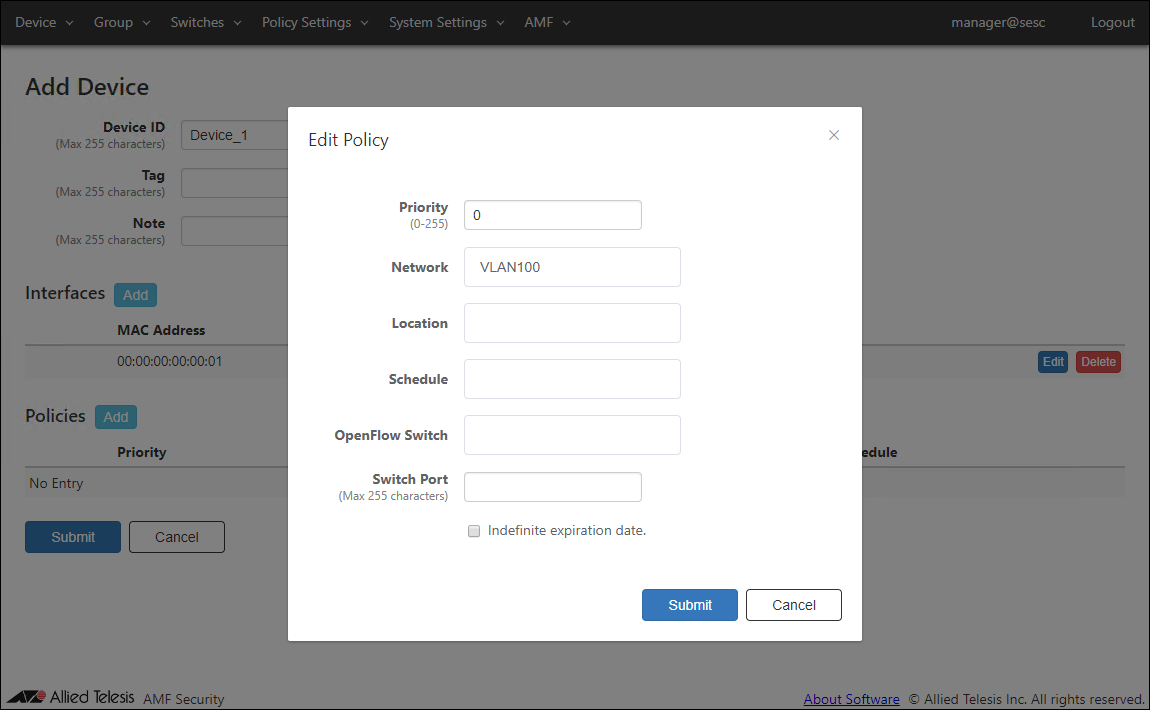Viewport: 1150px width, 710px height.
Task: Click the Switch Port text box
Action: click(x=552, y=487)
